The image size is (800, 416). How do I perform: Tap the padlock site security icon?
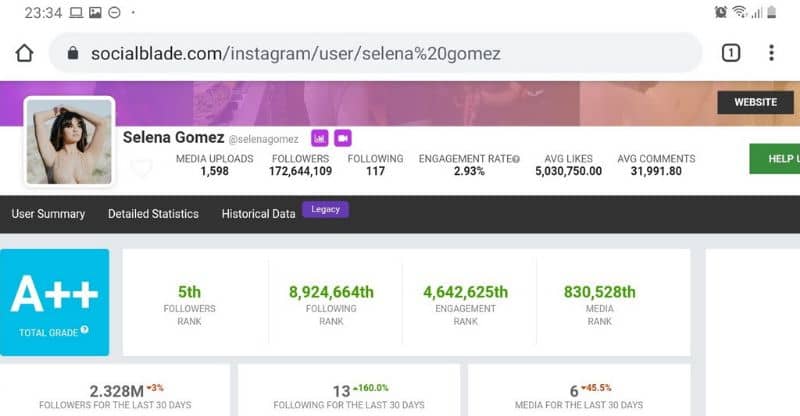(x=72, y=54)
